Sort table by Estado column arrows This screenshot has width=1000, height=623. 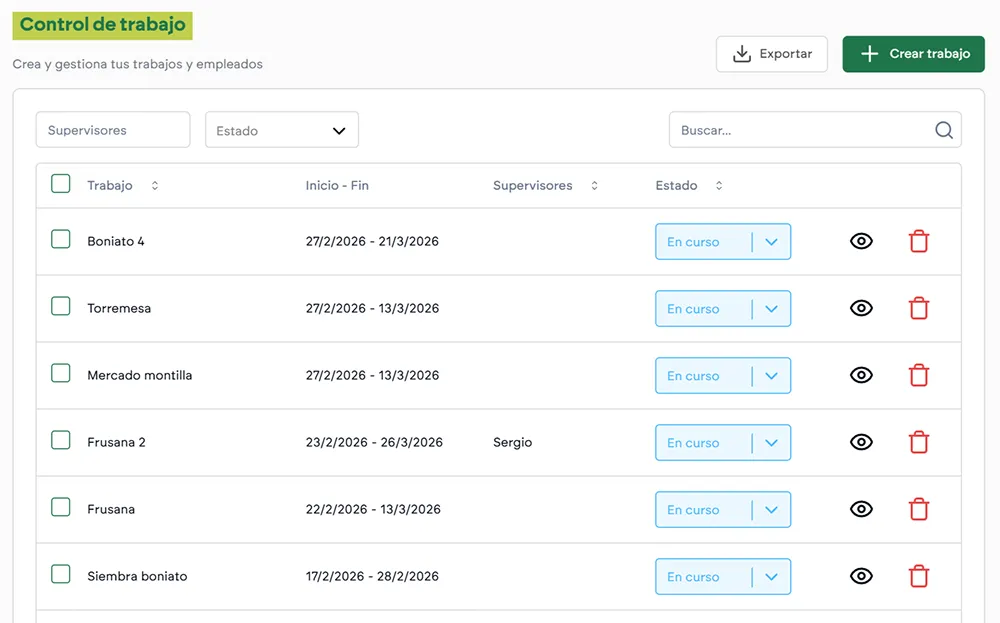click(718, 186)
